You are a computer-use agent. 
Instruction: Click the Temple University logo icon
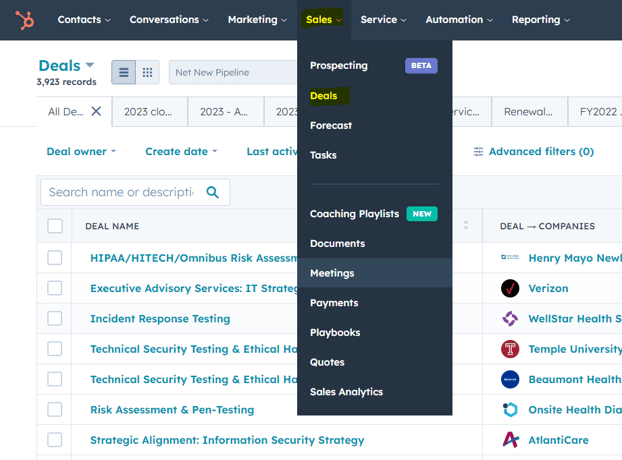pos(510,349)
